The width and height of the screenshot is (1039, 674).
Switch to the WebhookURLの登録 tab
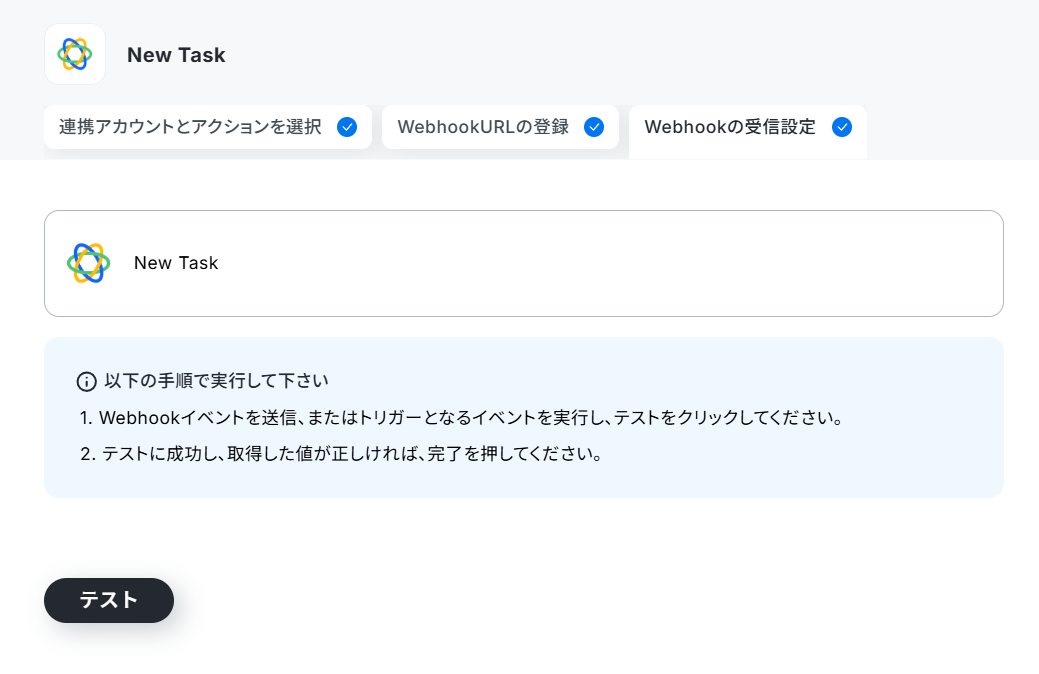(x=500, y=127)
